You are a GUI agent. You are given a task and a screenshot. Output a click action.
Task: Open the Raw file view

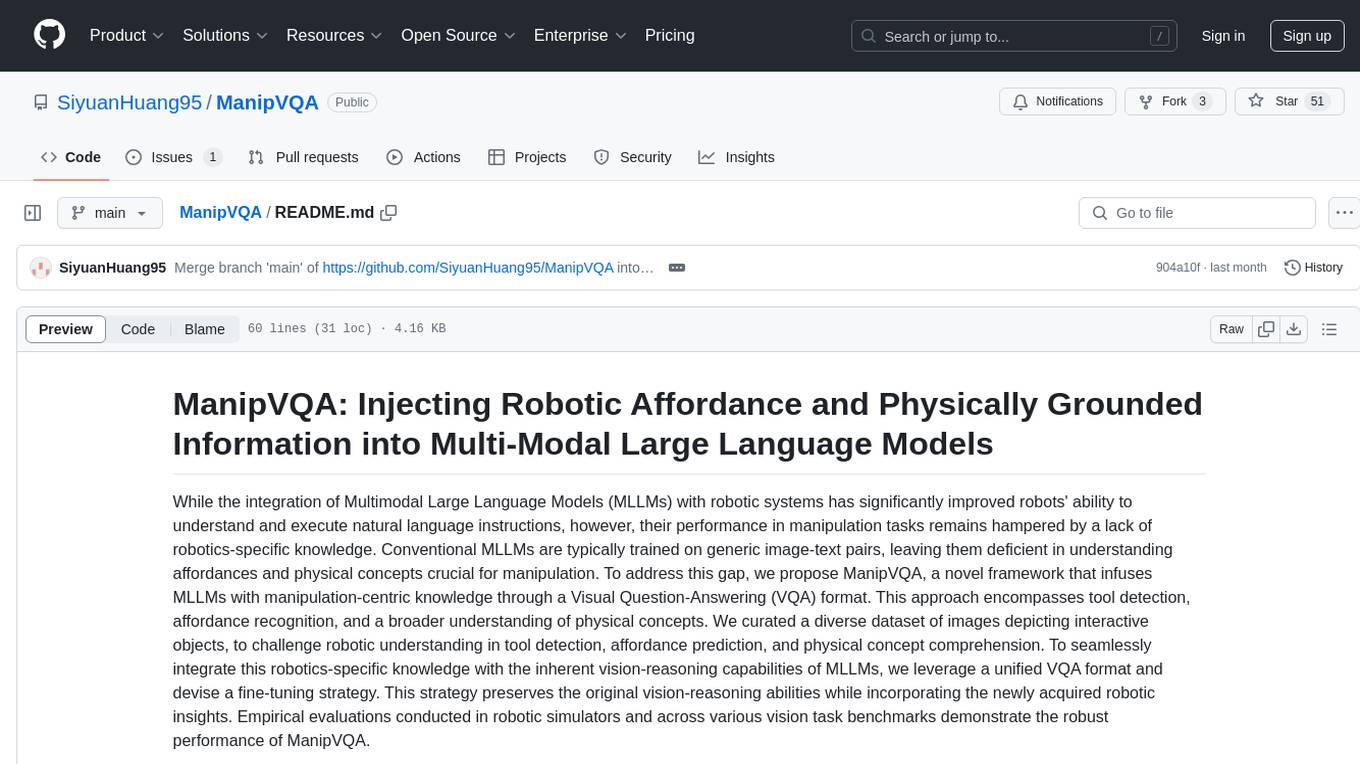pyautogui.click(x=1231, y=329)
